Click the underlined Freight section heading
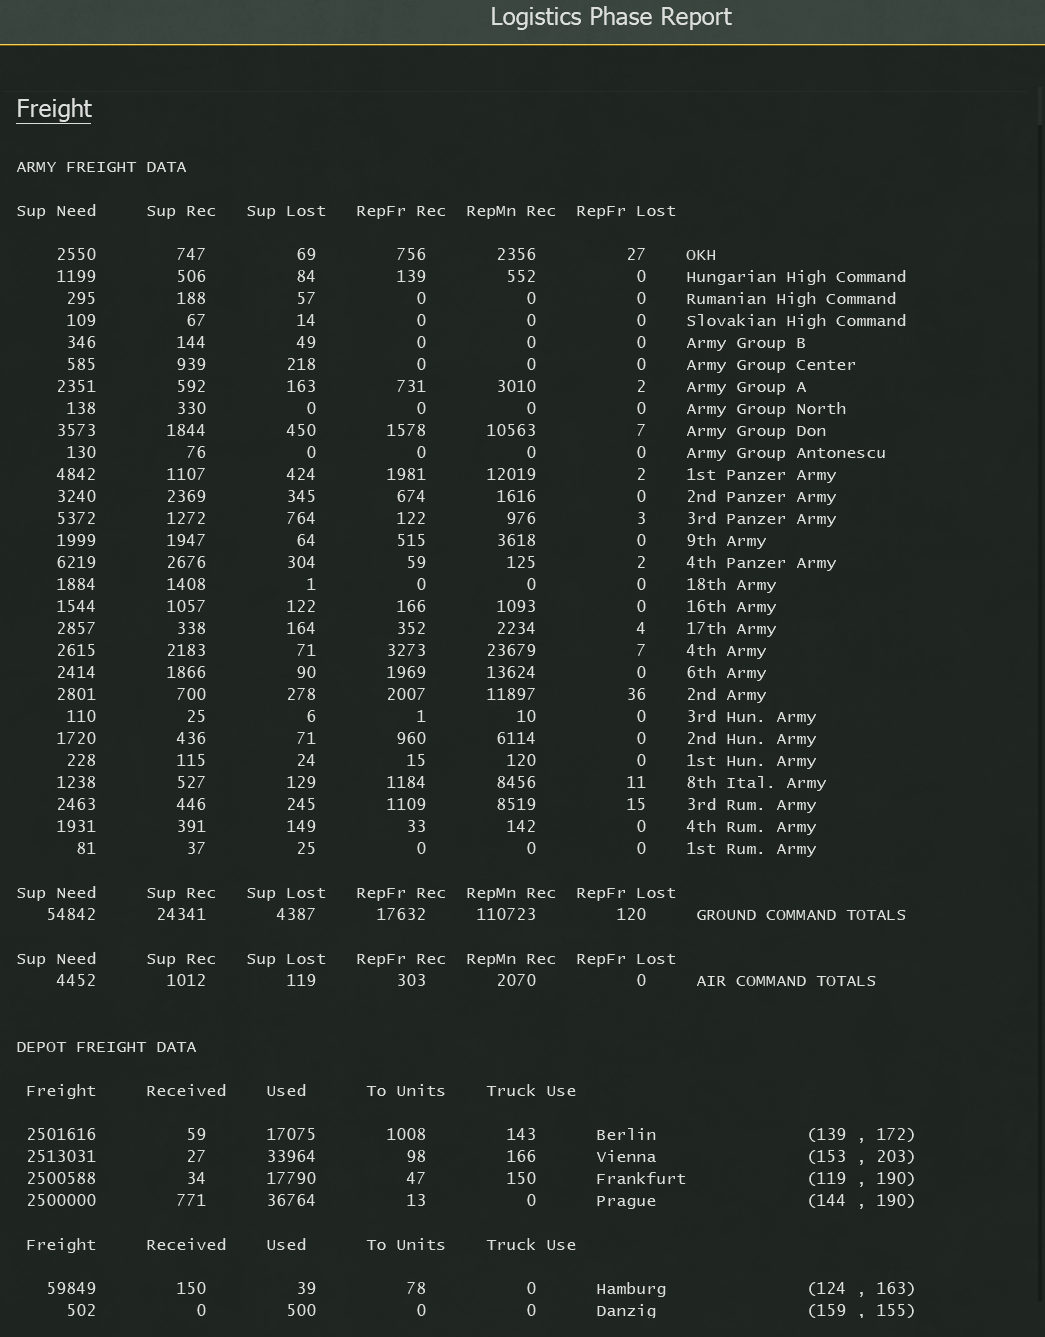The image size is (1045, 1337). [x=54, y=109]
